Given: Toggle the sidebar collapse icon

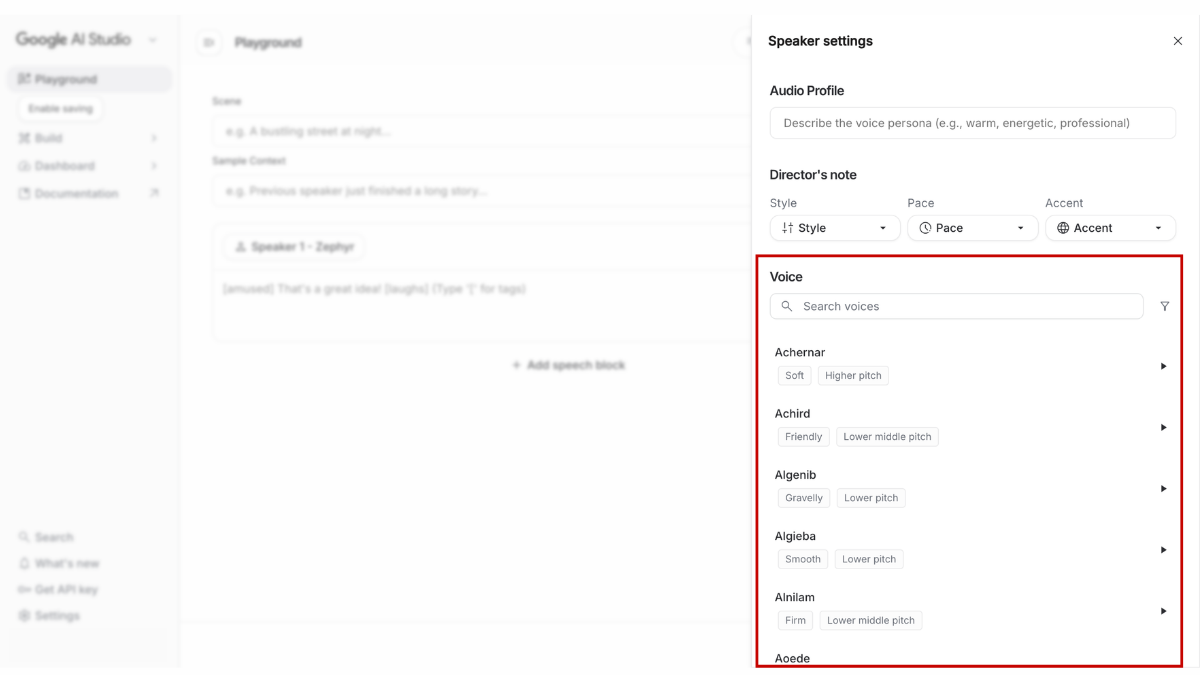Looking at the screenshot, I should [208, 43].
